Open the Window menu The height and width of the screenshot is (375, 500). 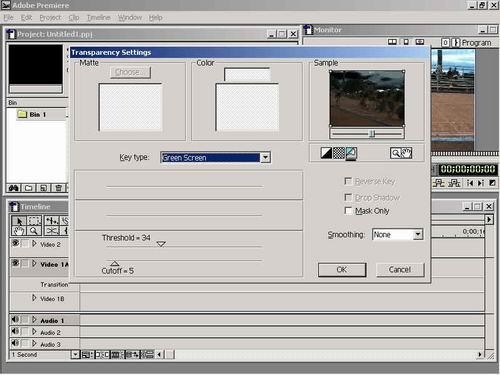[x=130, y=18]
